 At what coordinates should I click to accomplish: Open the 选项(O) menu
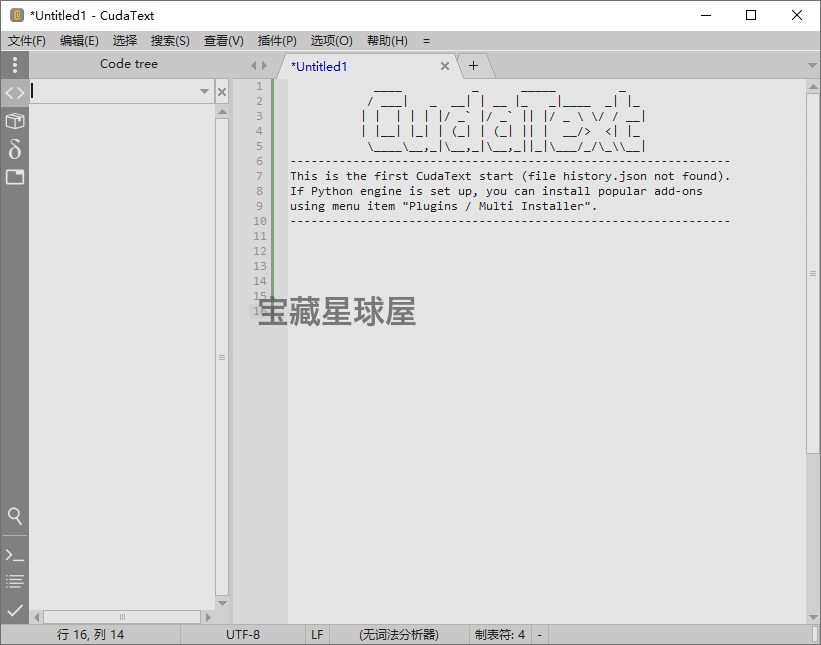(x=331, y=41)
